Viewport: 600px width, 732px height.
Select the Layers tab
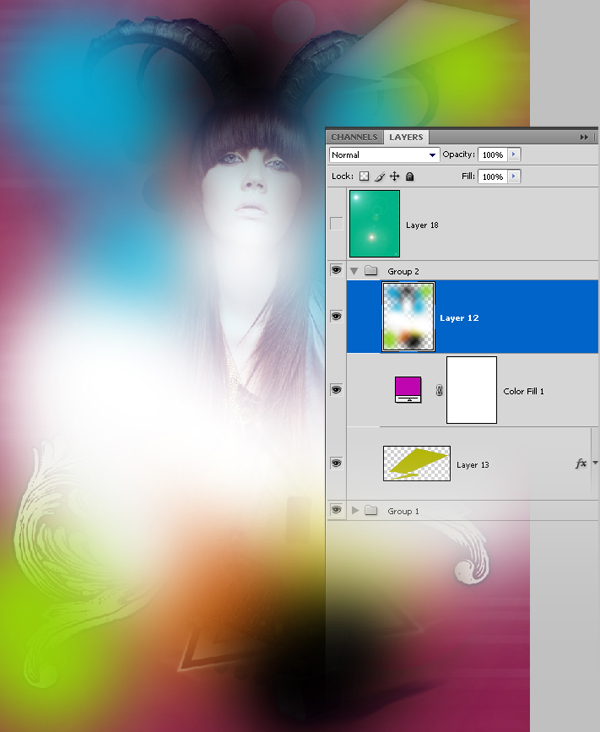406,137
